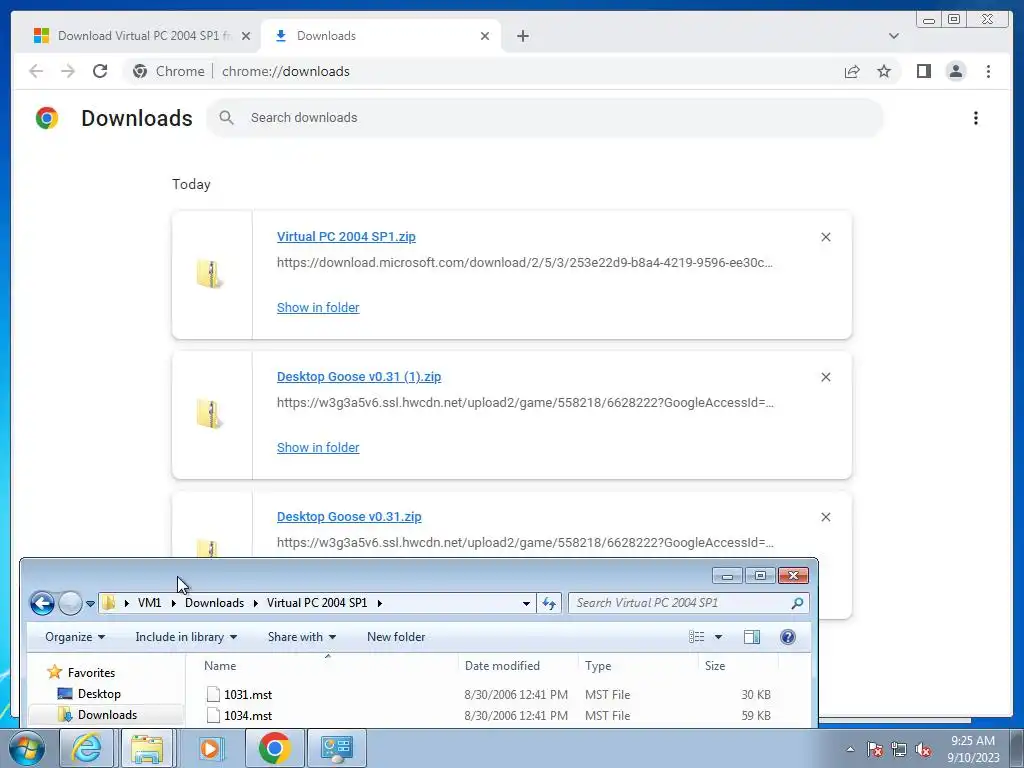Open the tab search chevron
Screen dimensions: 1024x768
tap(893, 36)
